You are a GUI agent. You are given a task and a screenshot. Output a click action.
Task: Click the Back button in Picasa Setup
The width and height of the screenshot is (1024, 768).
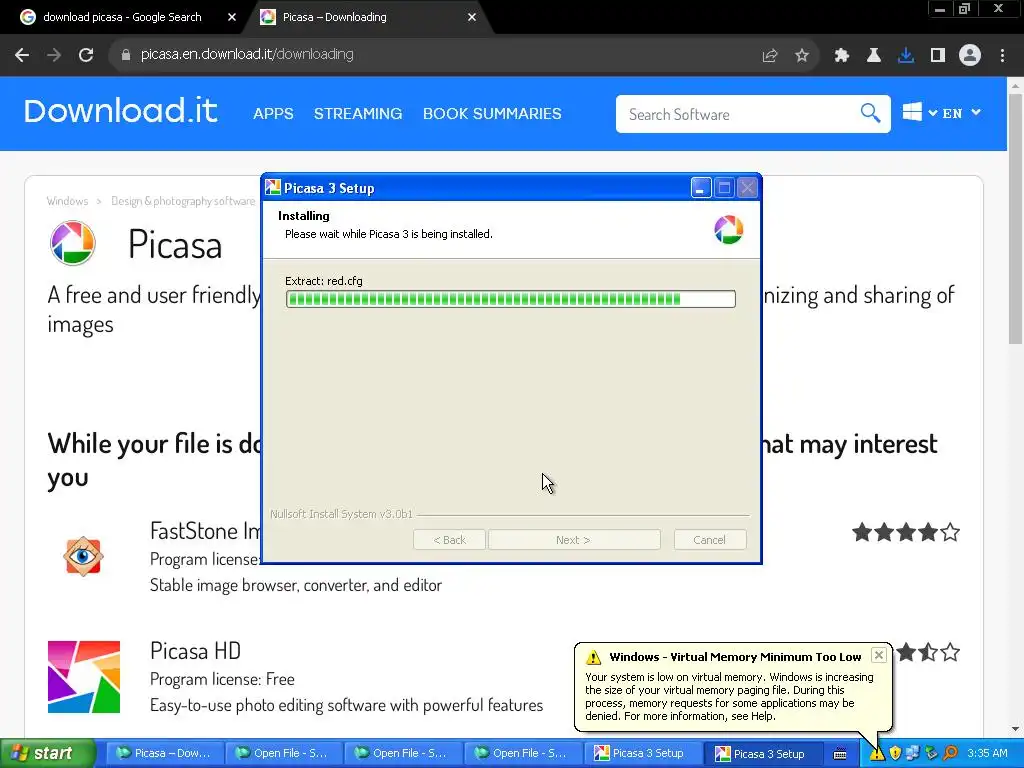coord(449,540)
